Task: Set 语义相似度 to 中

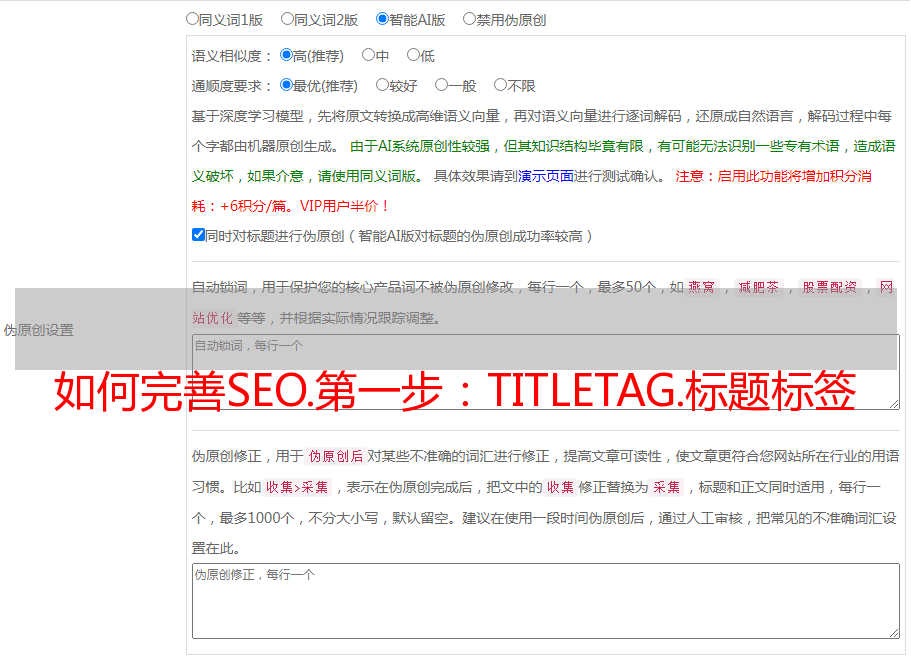Action: (368, 55)
